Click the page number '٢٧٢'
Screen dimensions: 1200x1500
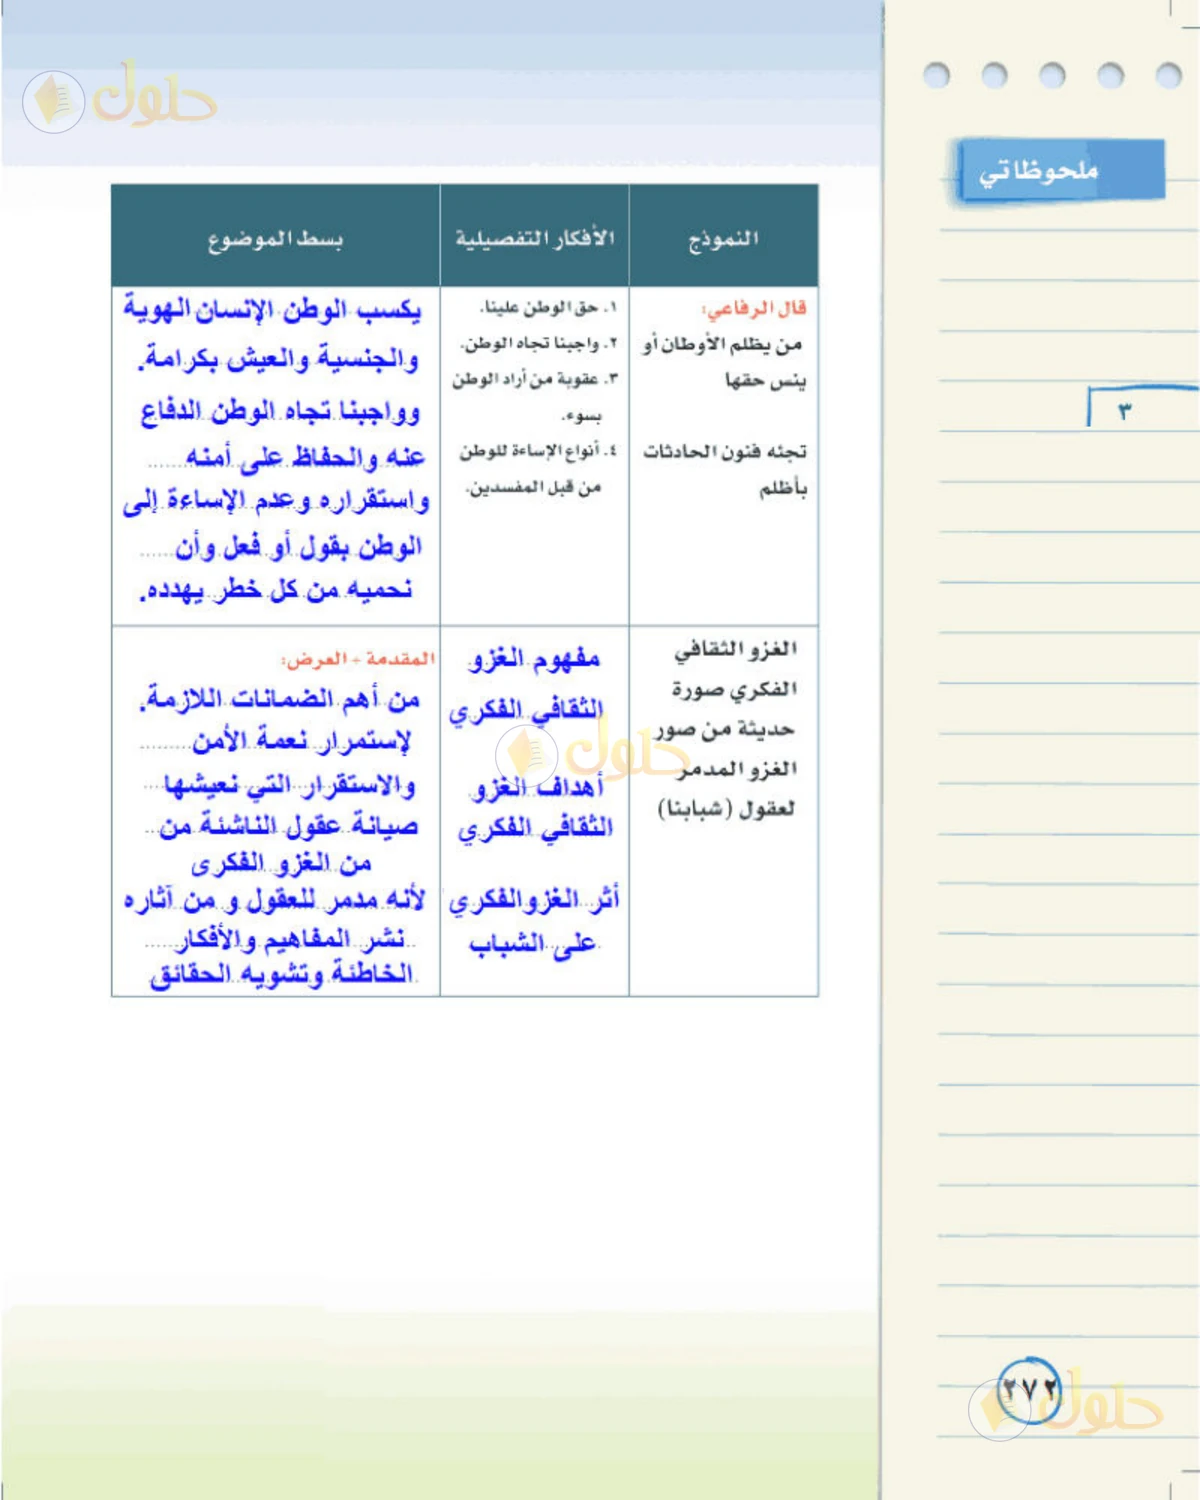tap(1030, 1390)
